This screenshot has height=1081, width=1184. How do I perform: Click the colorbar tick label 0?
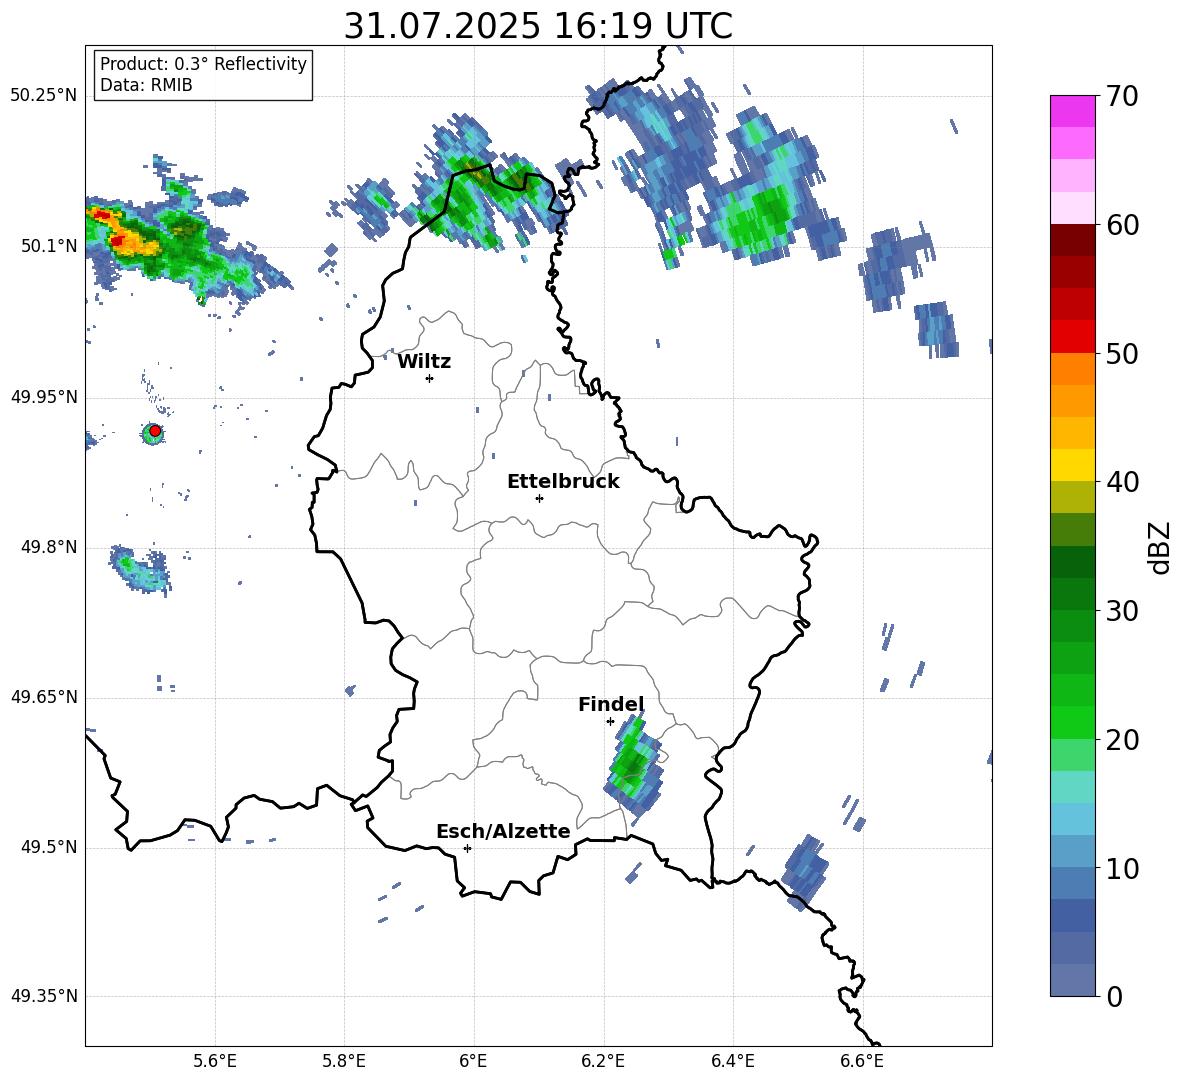(x=1114, y=997)
